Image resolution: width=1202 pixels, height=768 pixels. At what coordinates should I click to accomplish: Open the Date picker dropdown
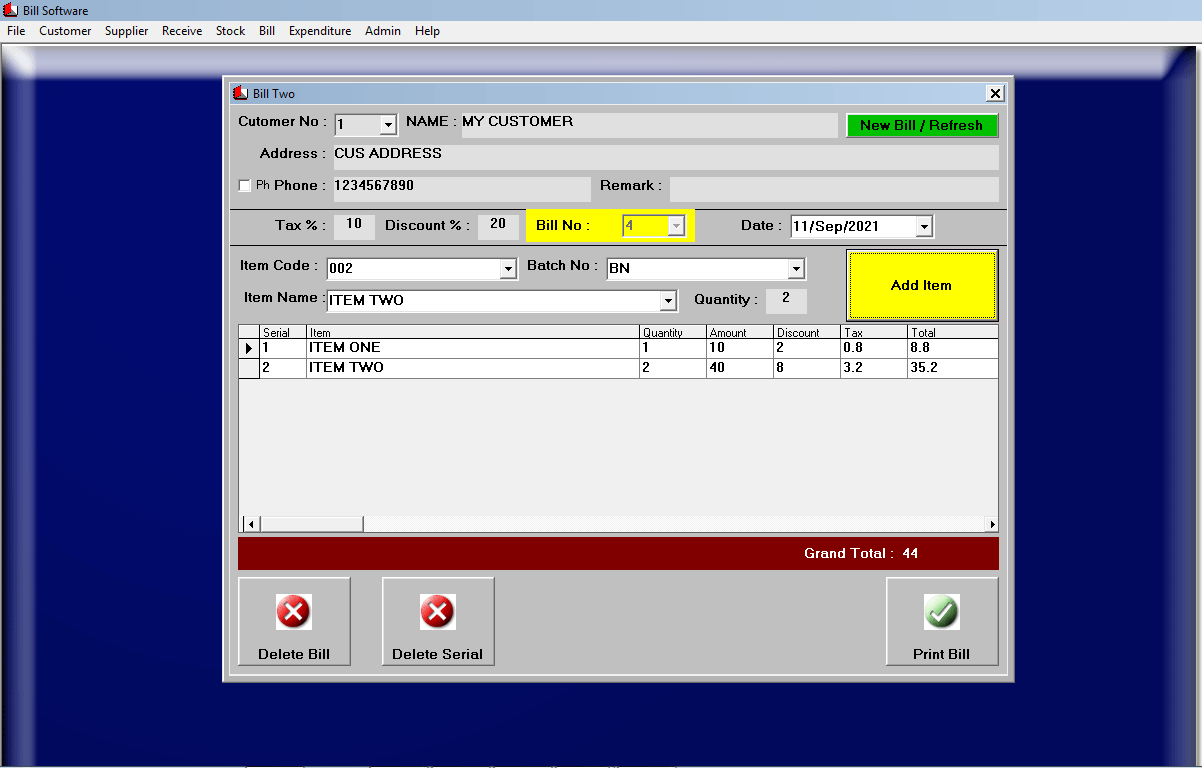[924, 227]
